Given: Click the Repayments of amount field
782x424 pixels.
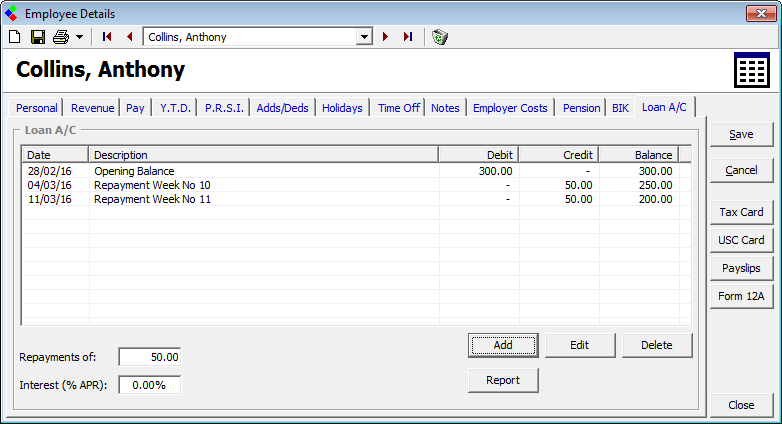Looking at the screenshot, I should click(x=150, y=357).
